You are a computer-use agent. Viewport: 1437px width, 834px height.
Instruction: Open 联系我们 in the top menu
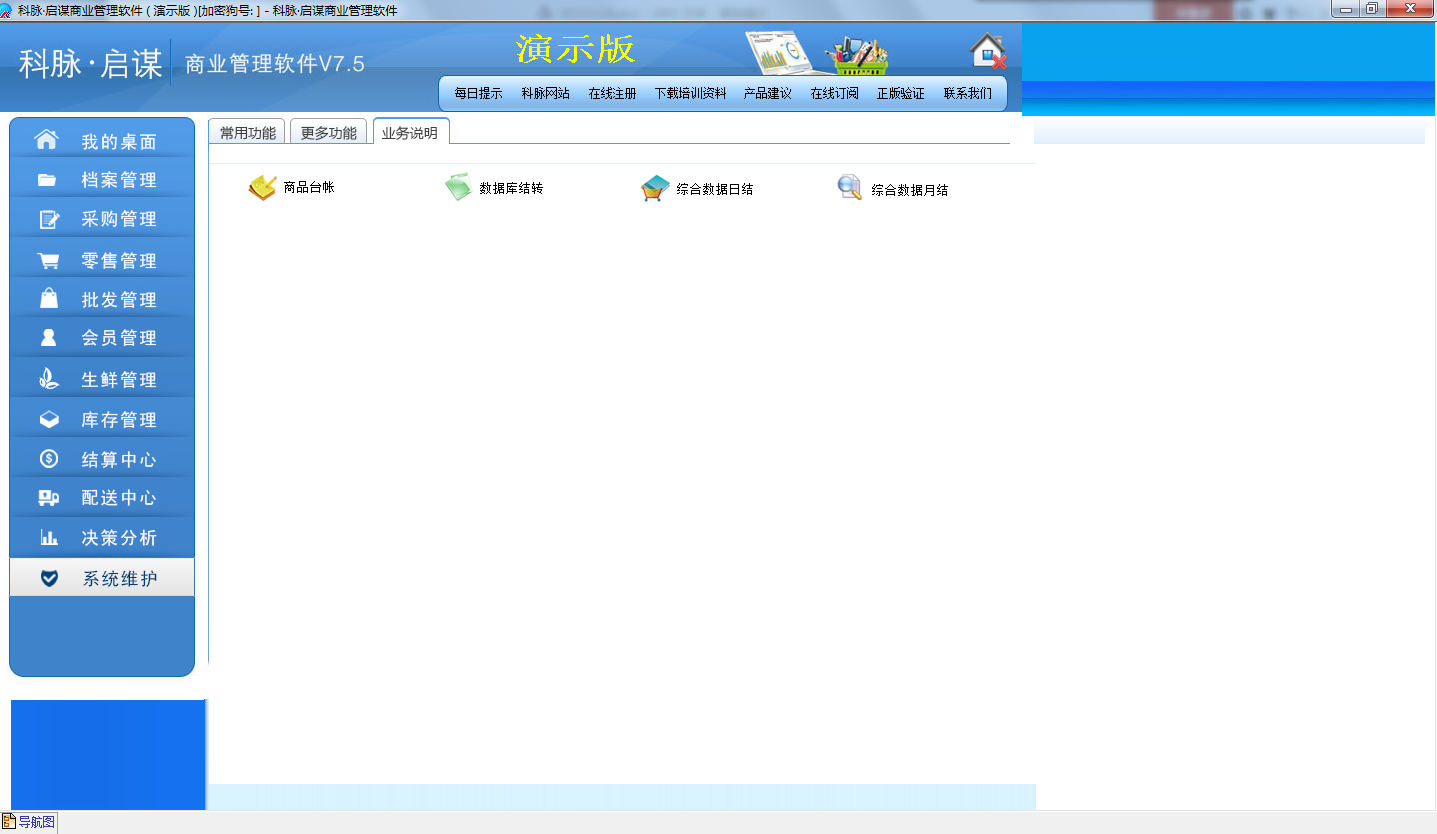pyautogui.click(x=967, y=93)
